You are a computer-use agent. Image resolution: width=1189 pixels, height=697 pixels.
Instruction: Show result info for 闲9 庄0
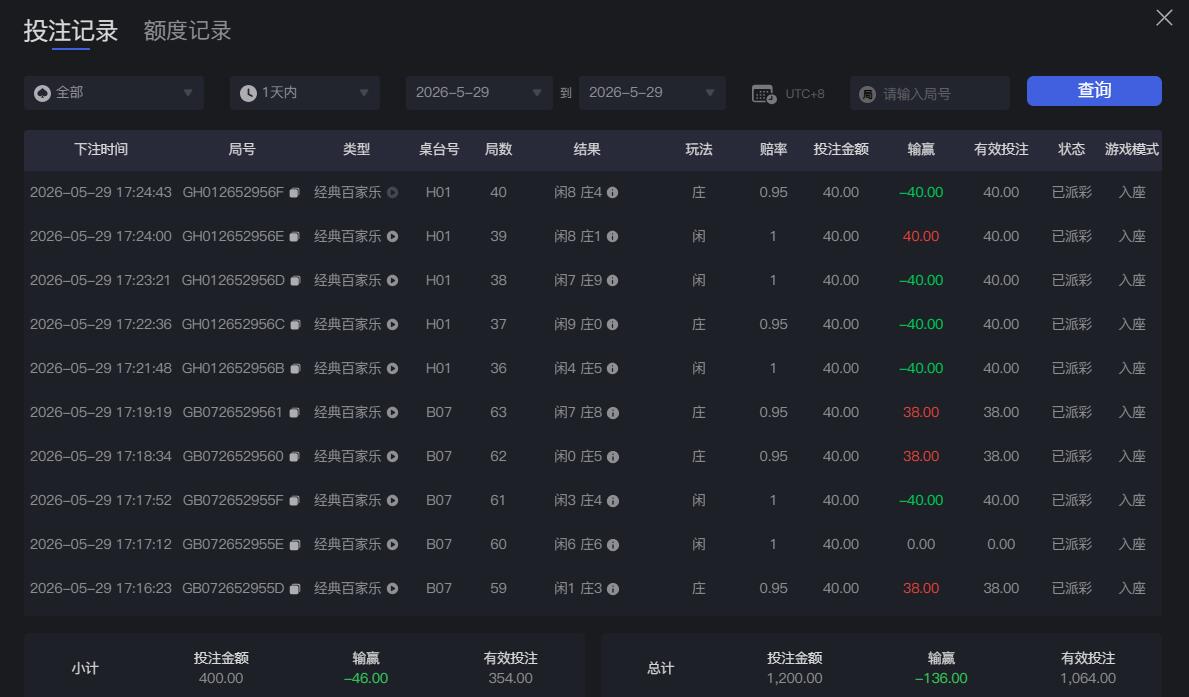[x=613, y=325]
